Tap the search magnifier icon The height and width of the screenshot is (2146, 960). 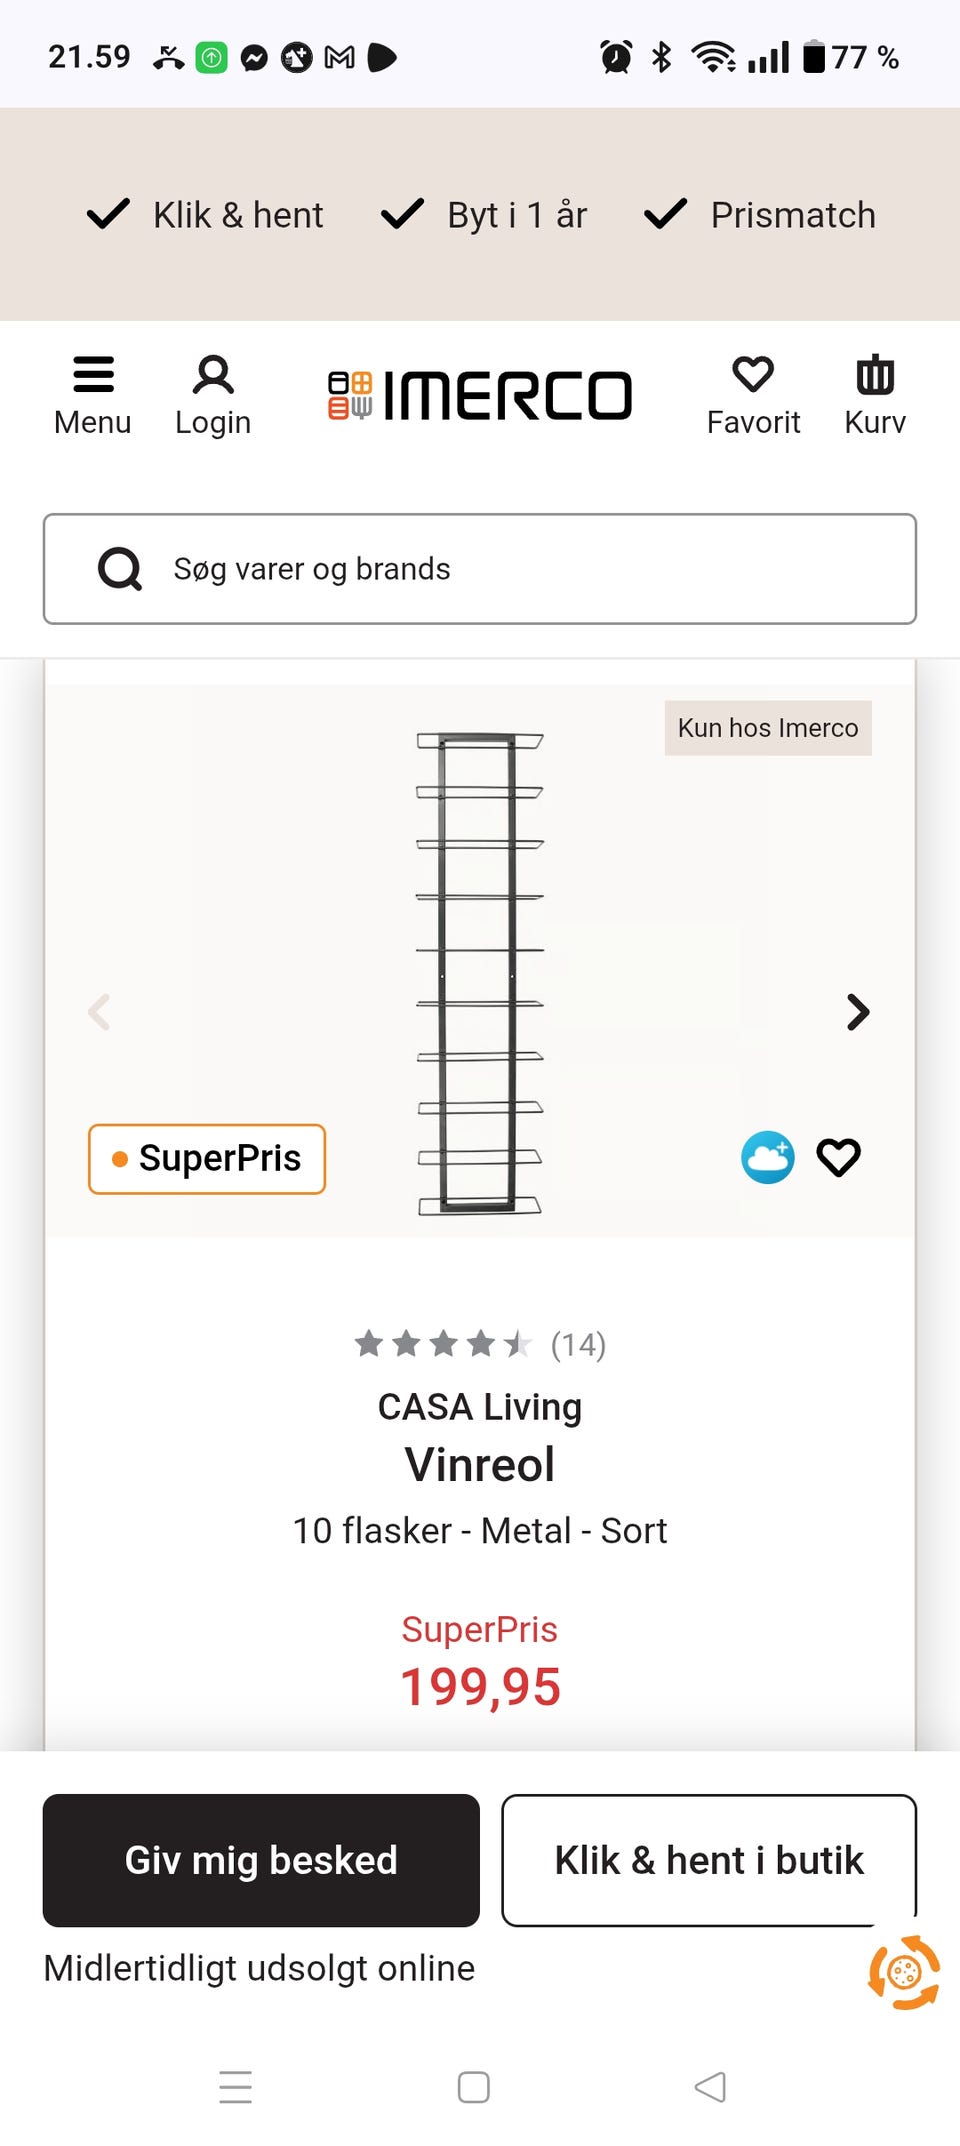pyautogui.click(x=120, y=569)
